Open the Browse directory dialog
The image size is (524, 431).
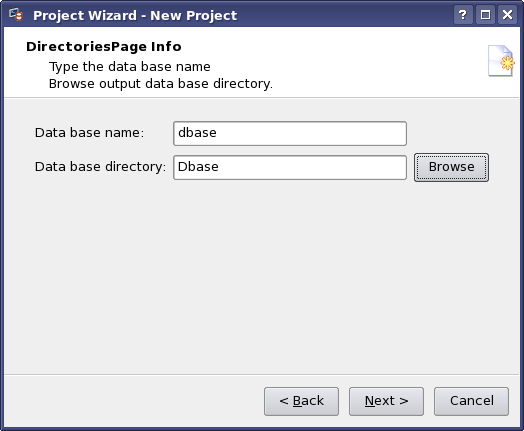[x=451, y=167]
